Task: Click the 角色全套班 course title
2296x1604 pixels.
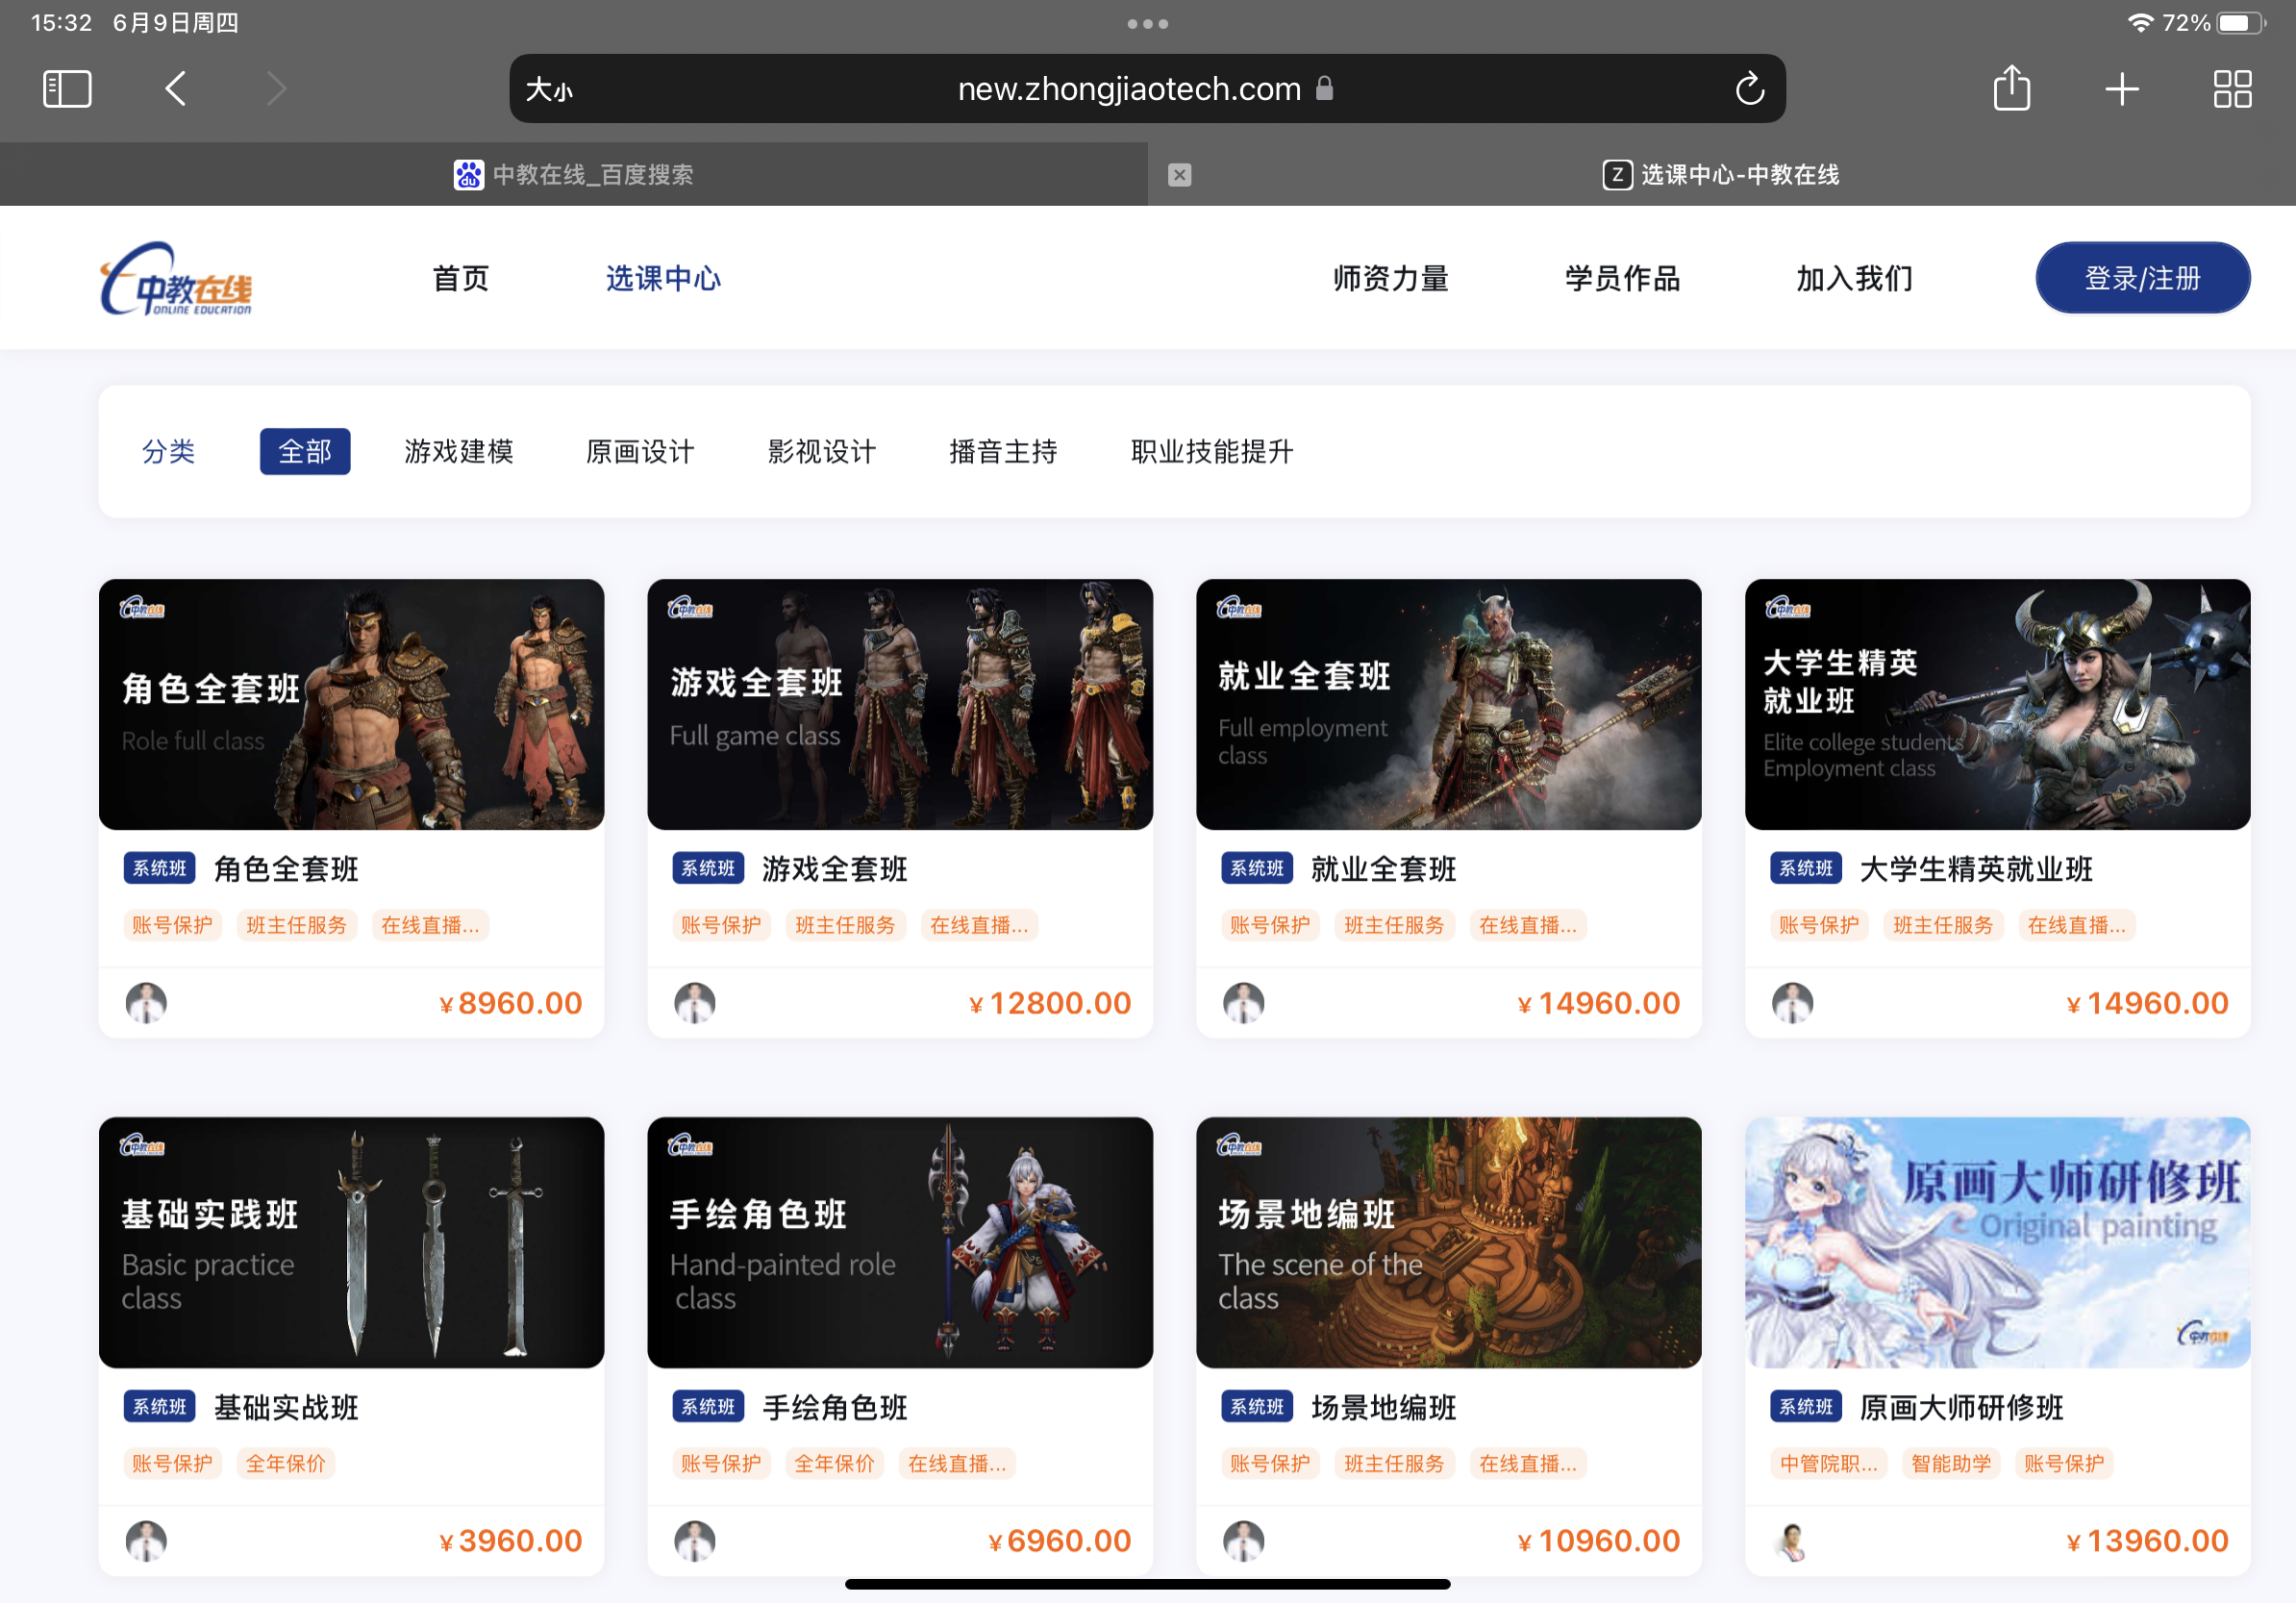Action: (x=286, y=869)
